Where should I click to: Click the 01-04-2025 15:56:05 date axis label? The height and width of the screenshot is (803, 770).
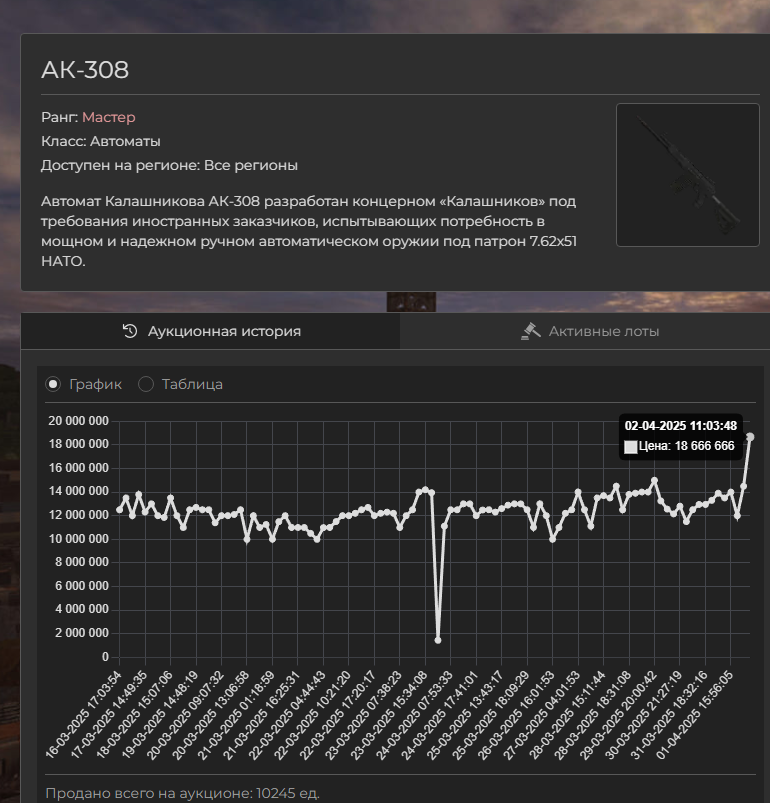coord(695,715)
